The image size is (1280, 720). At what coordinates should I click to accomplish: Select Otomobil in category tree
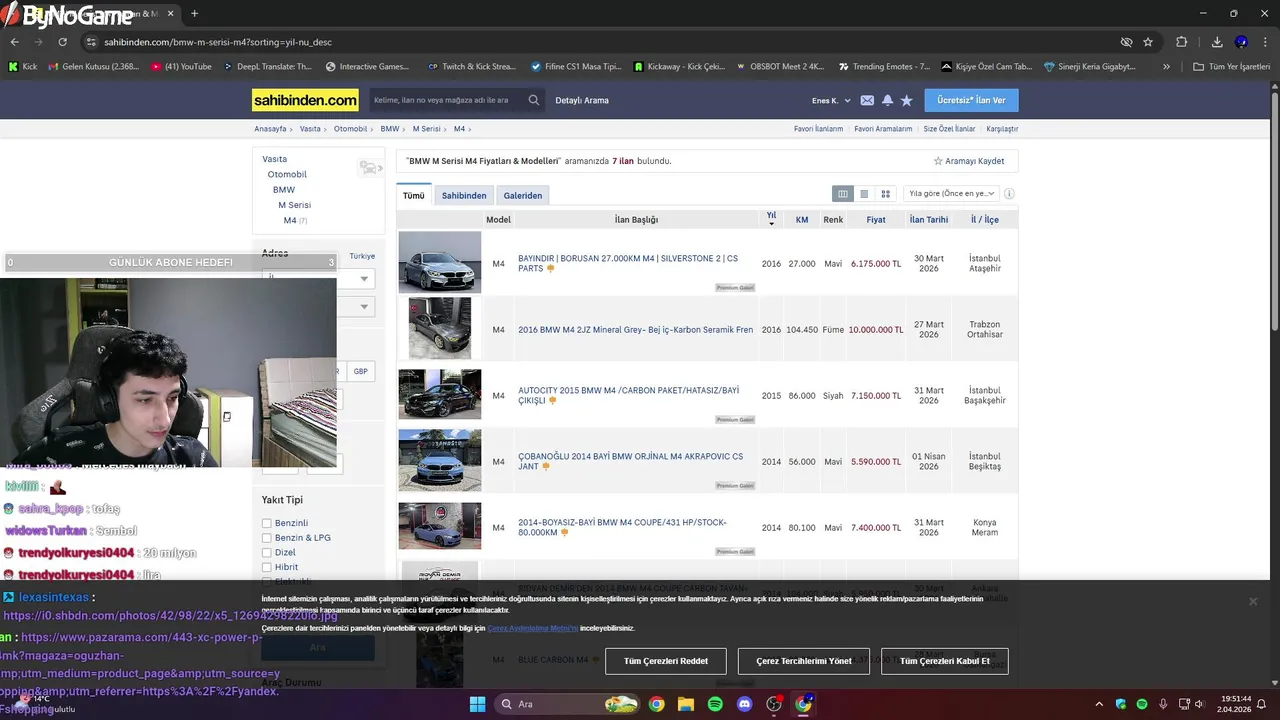click(x=287, y=174)
